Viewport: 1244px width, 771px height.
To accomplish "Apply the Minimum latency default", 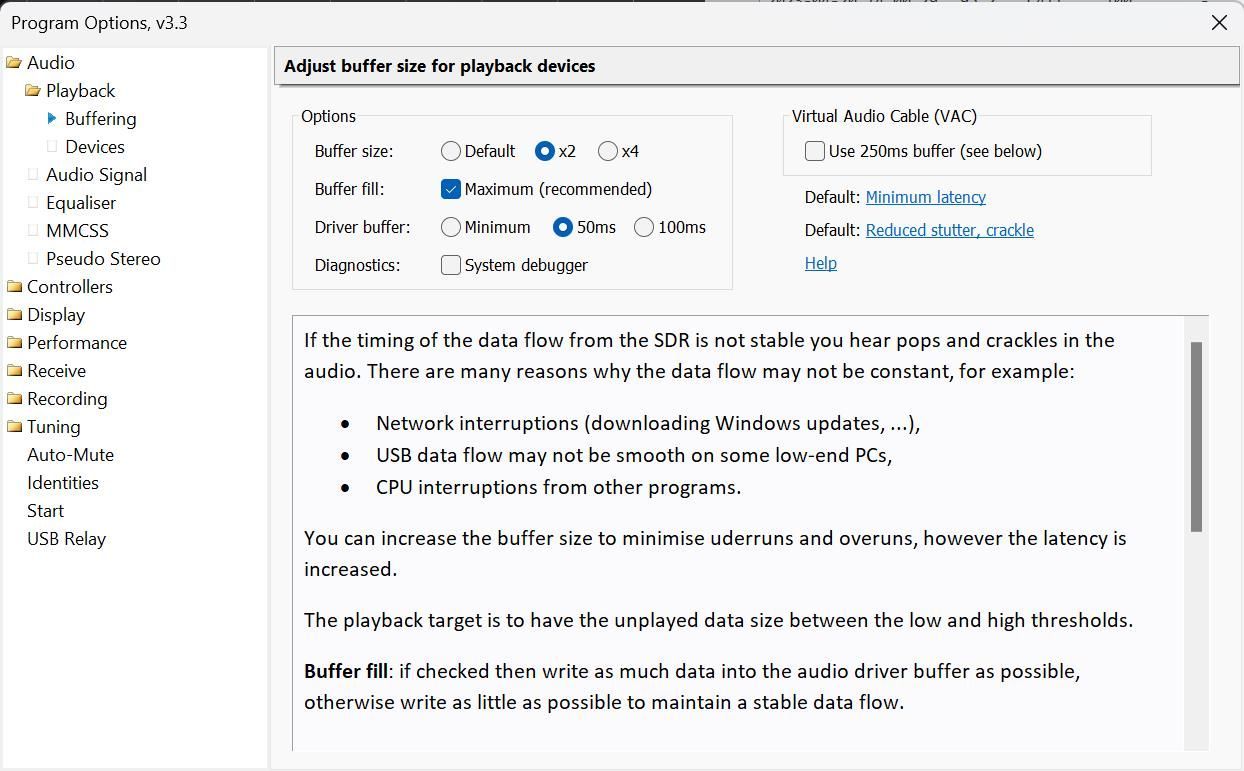I will click(925, 198).
